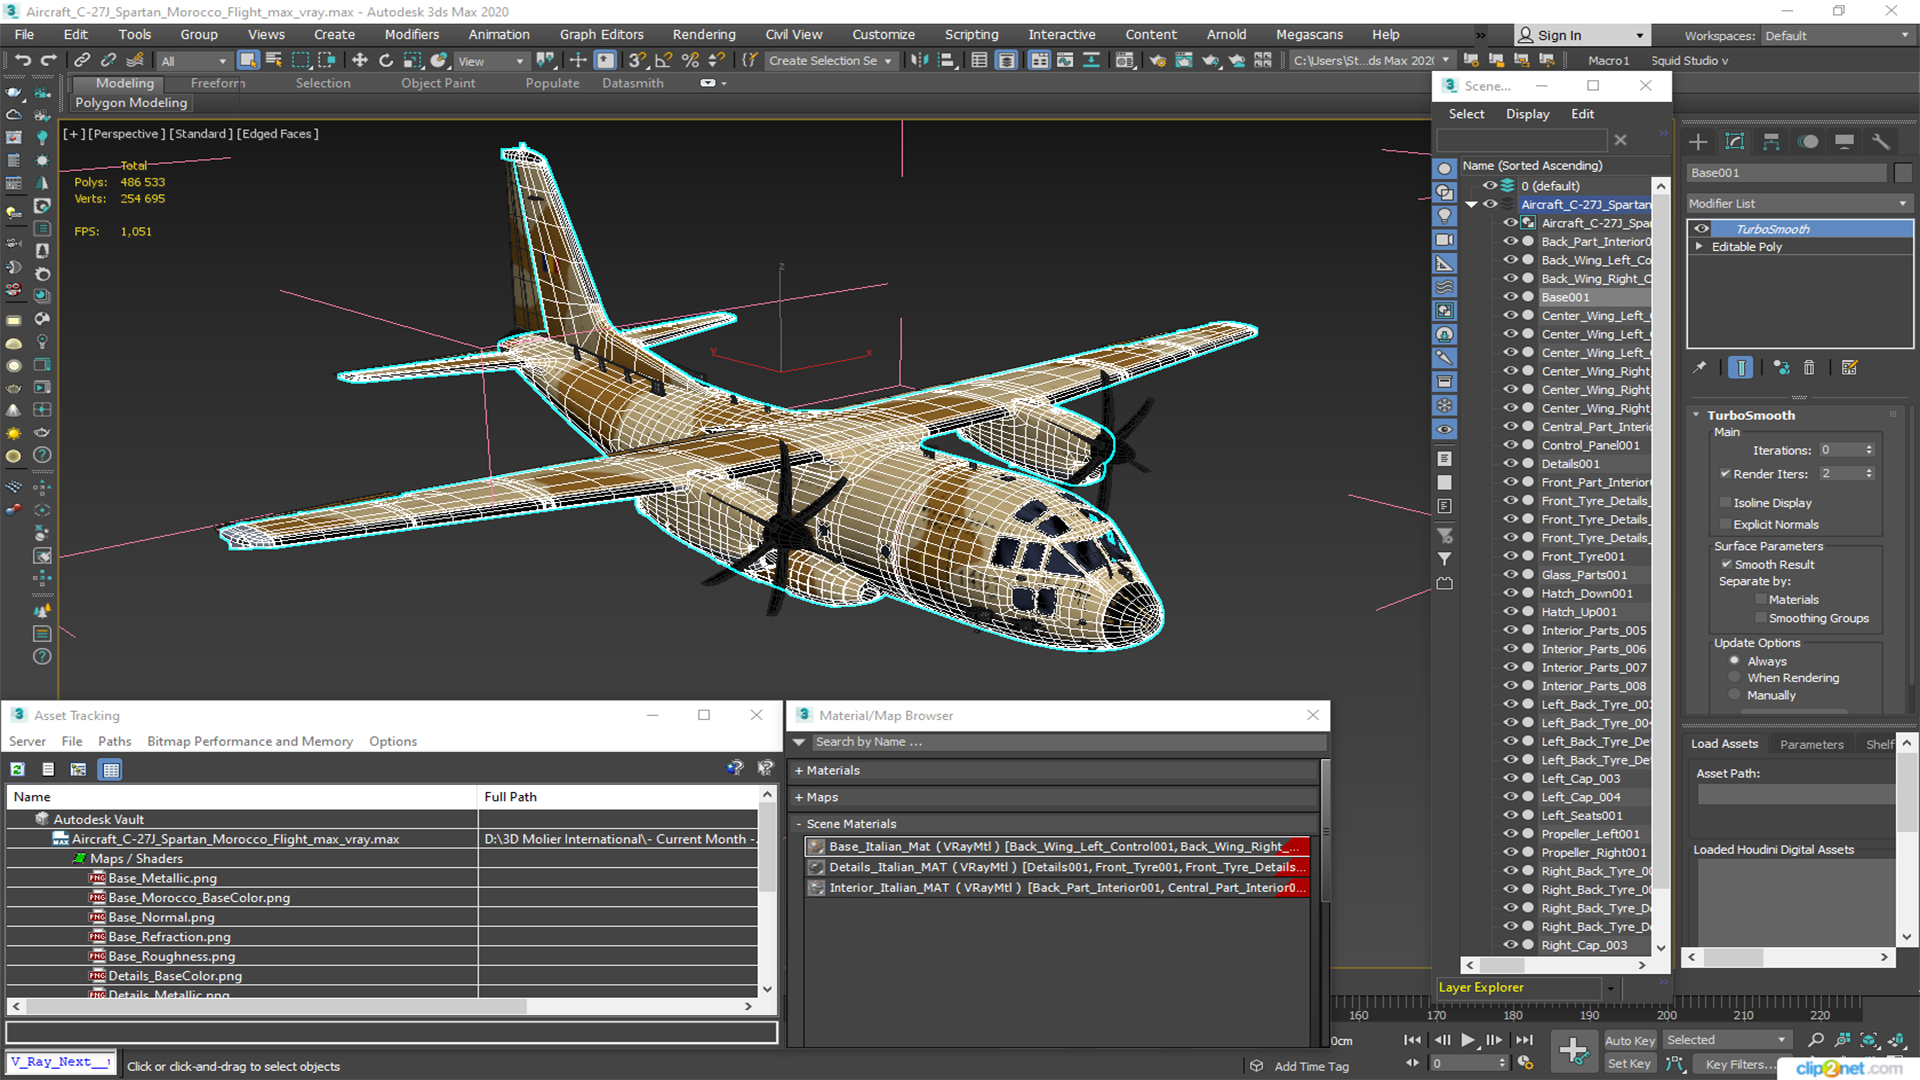Open the Create Selection Set dropdown
1920x1080 pixels.
pyautogui.click(x=830, y=61)
